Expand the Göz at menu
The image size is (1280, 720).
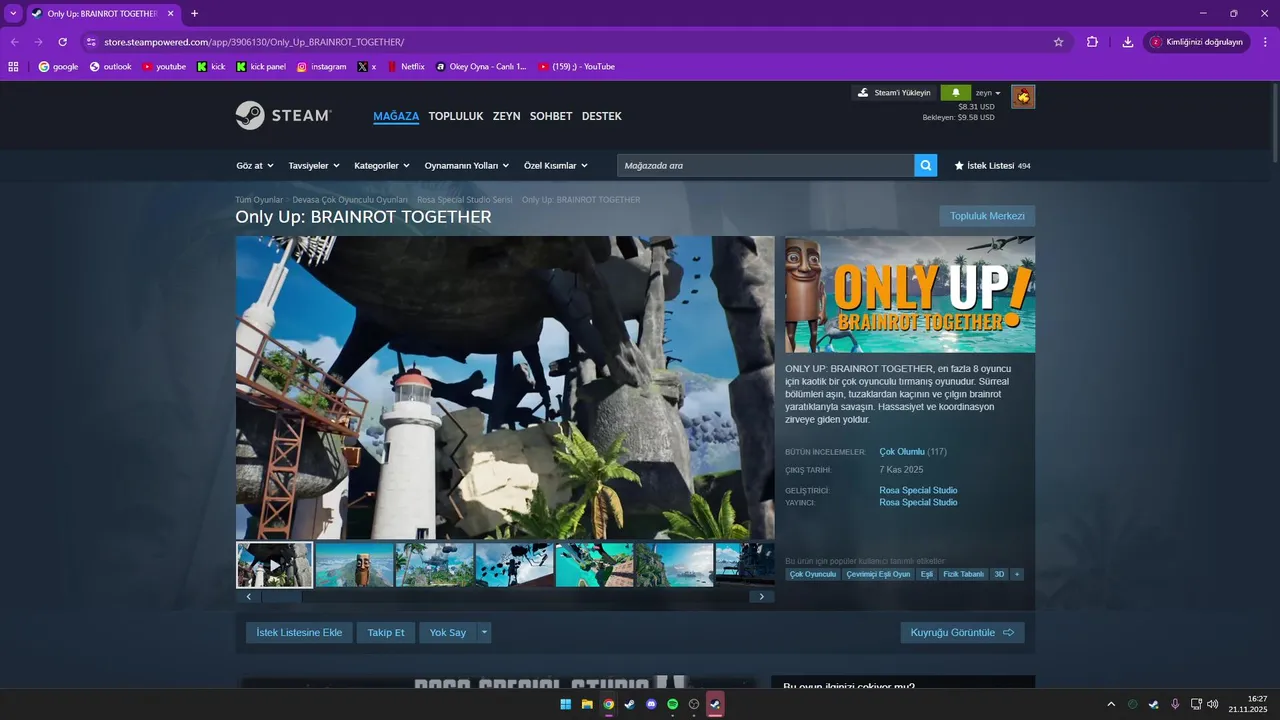tap(254, 165)
